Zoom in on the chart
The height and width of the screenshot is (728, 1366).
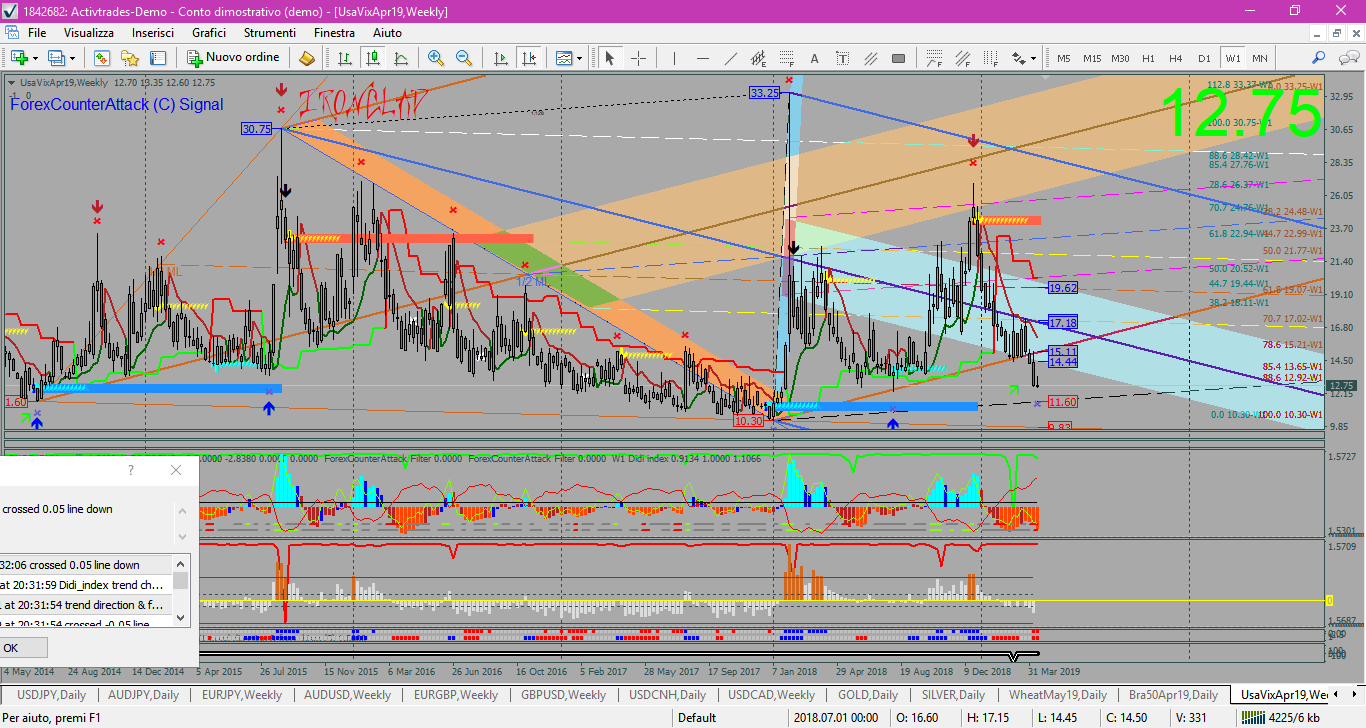[x=436, y=58]
